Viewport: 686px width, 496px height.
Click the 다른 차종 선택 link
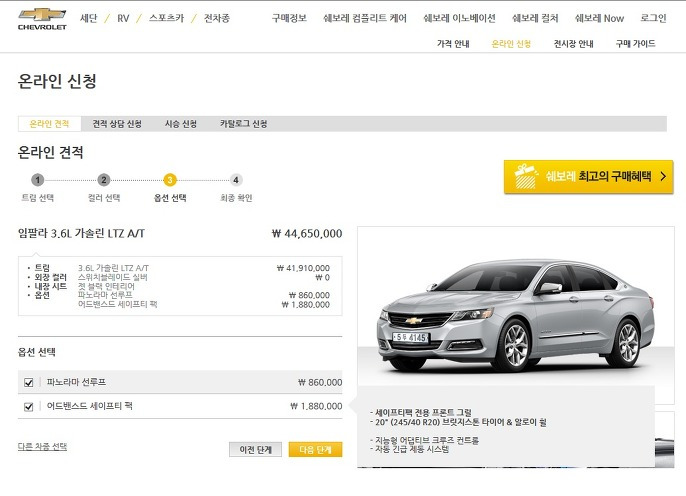[42, 447]
